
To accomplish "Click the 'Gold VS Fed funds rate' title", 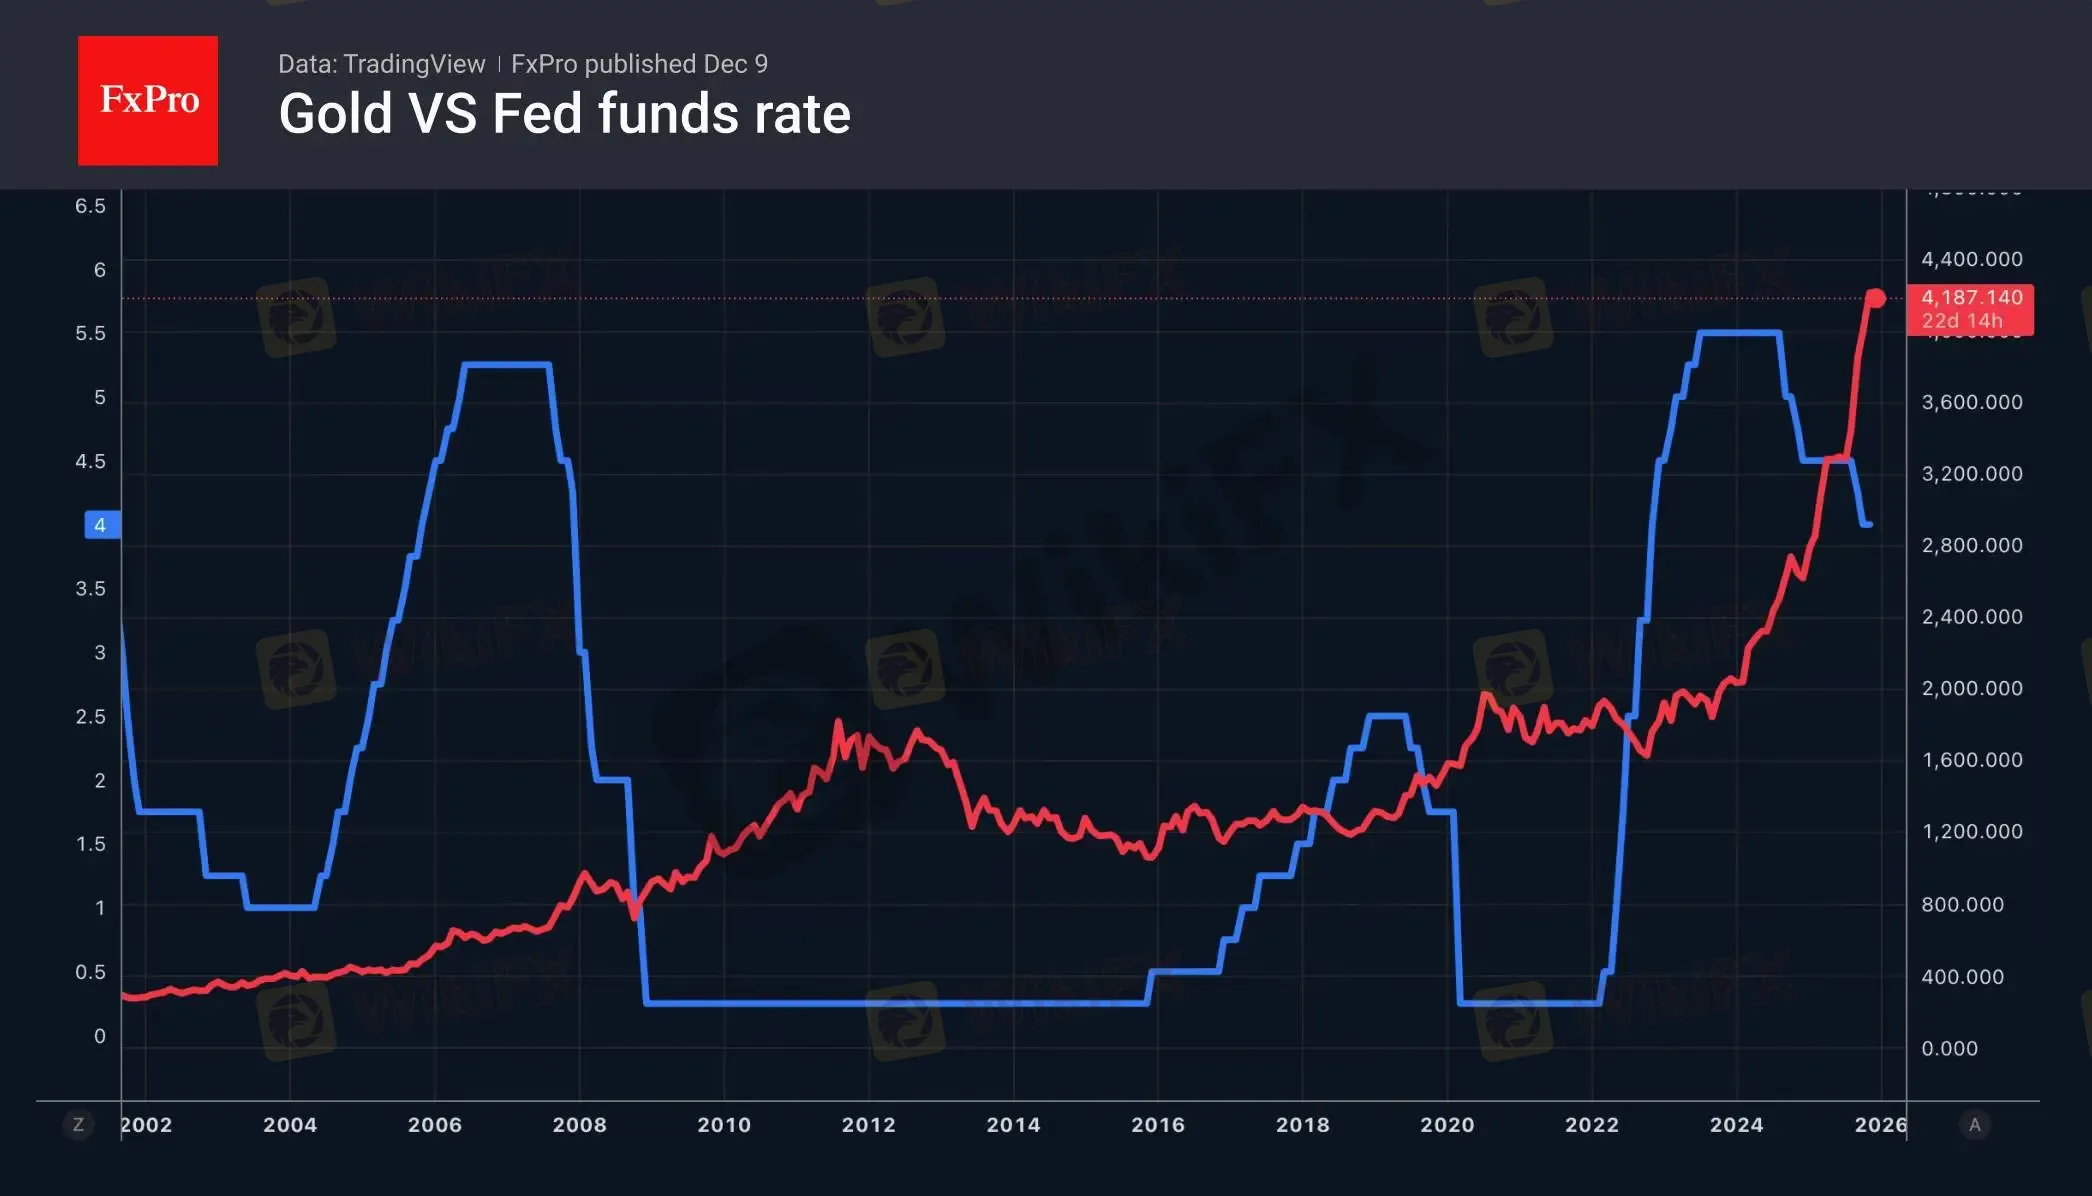I will click(564, 114).
